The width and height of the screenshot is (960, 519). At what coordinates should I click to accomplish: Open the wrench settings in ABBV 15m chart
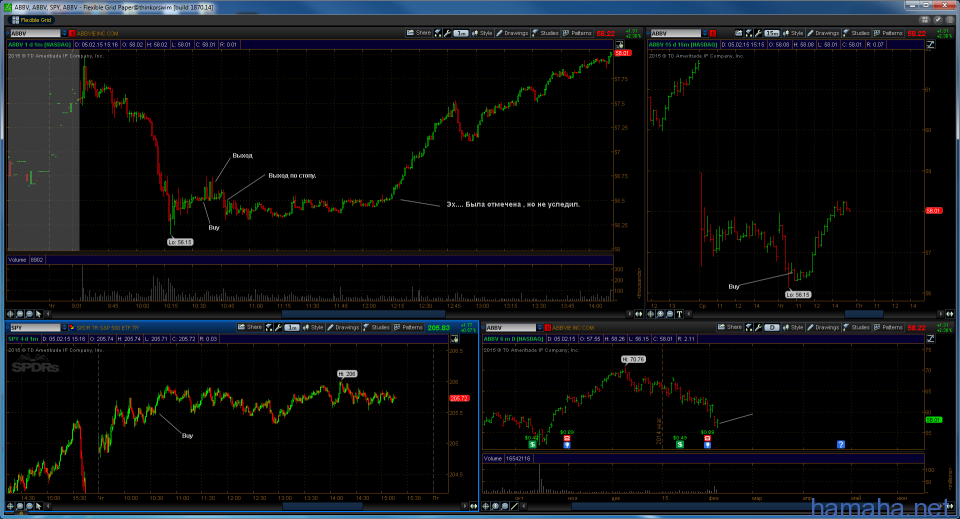pos(758,33)
